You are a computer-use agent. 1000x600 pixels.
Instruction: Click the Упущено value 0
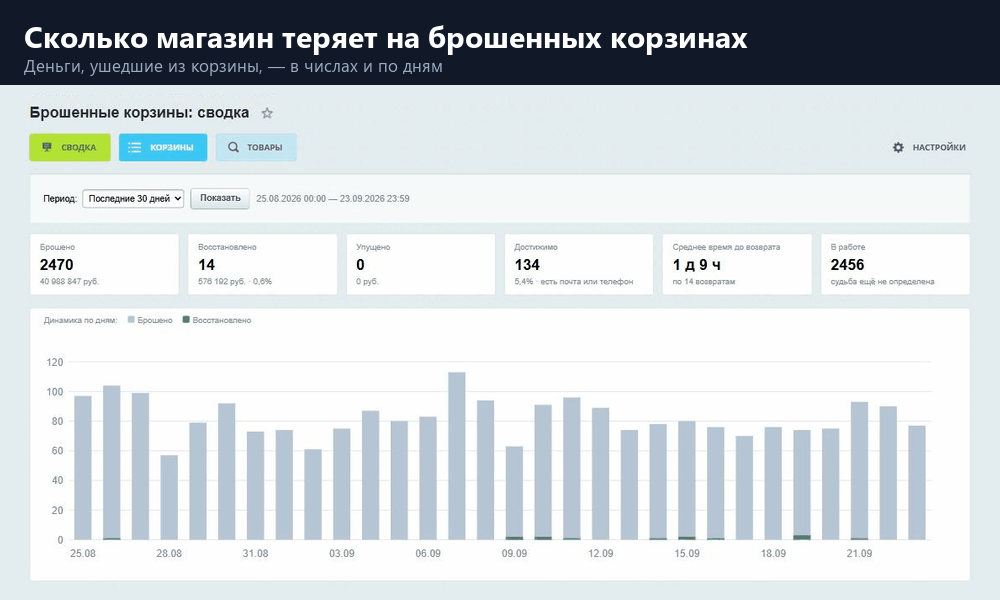tap(360, 265)
